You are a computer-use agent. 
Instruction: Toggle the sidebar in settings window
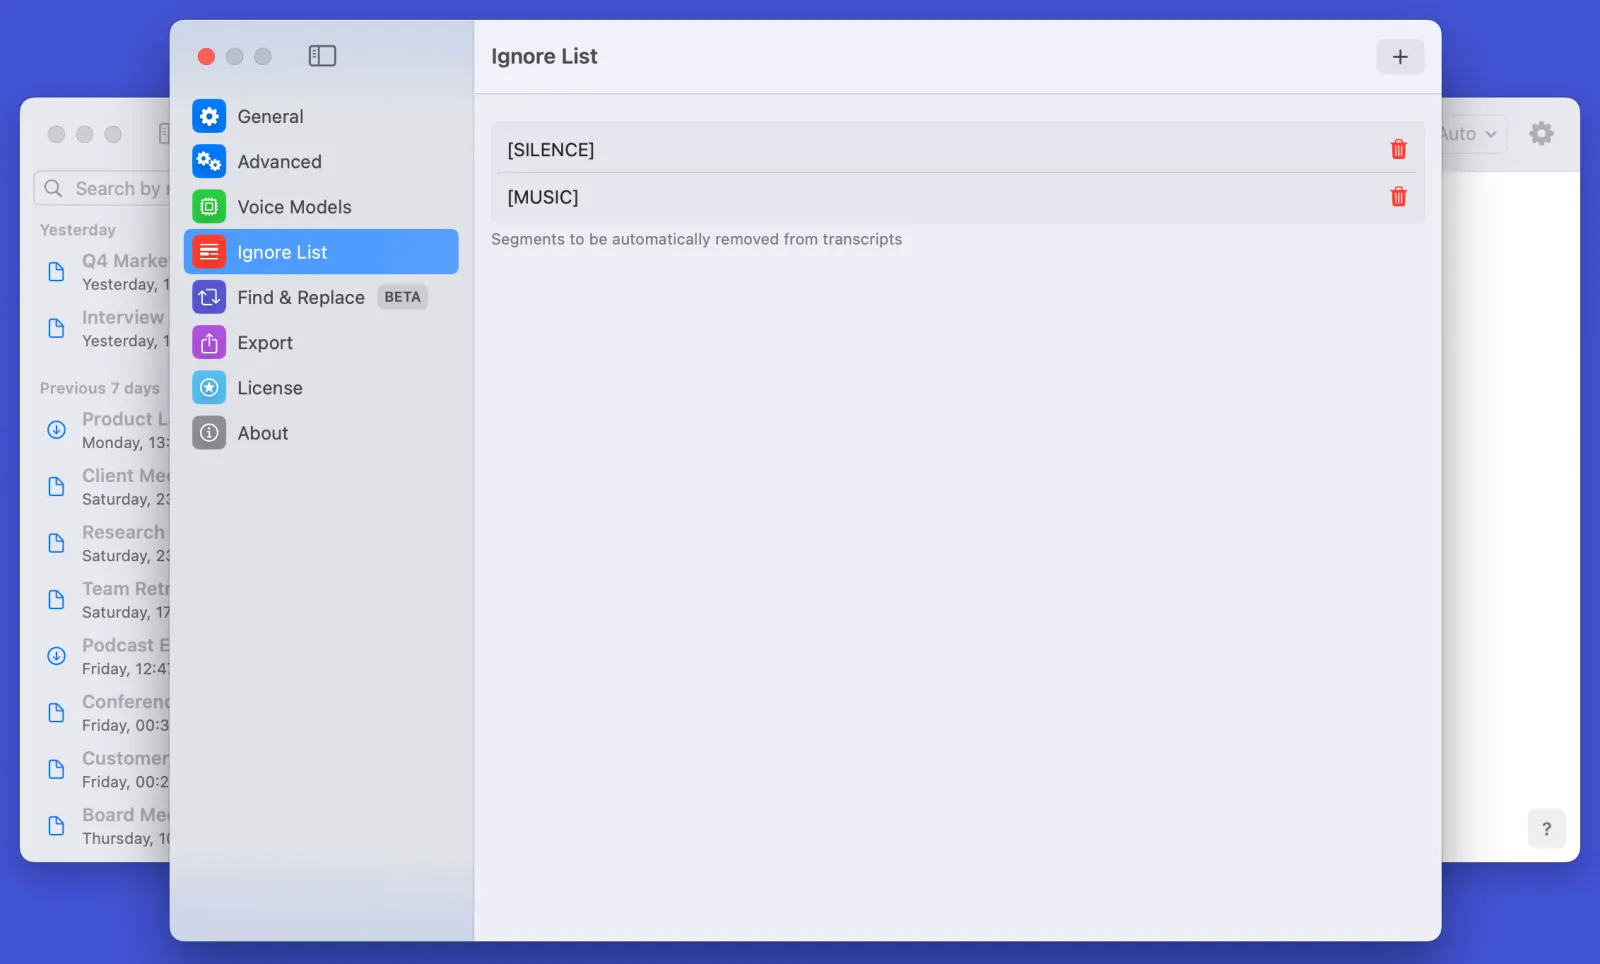click(322, 56)
